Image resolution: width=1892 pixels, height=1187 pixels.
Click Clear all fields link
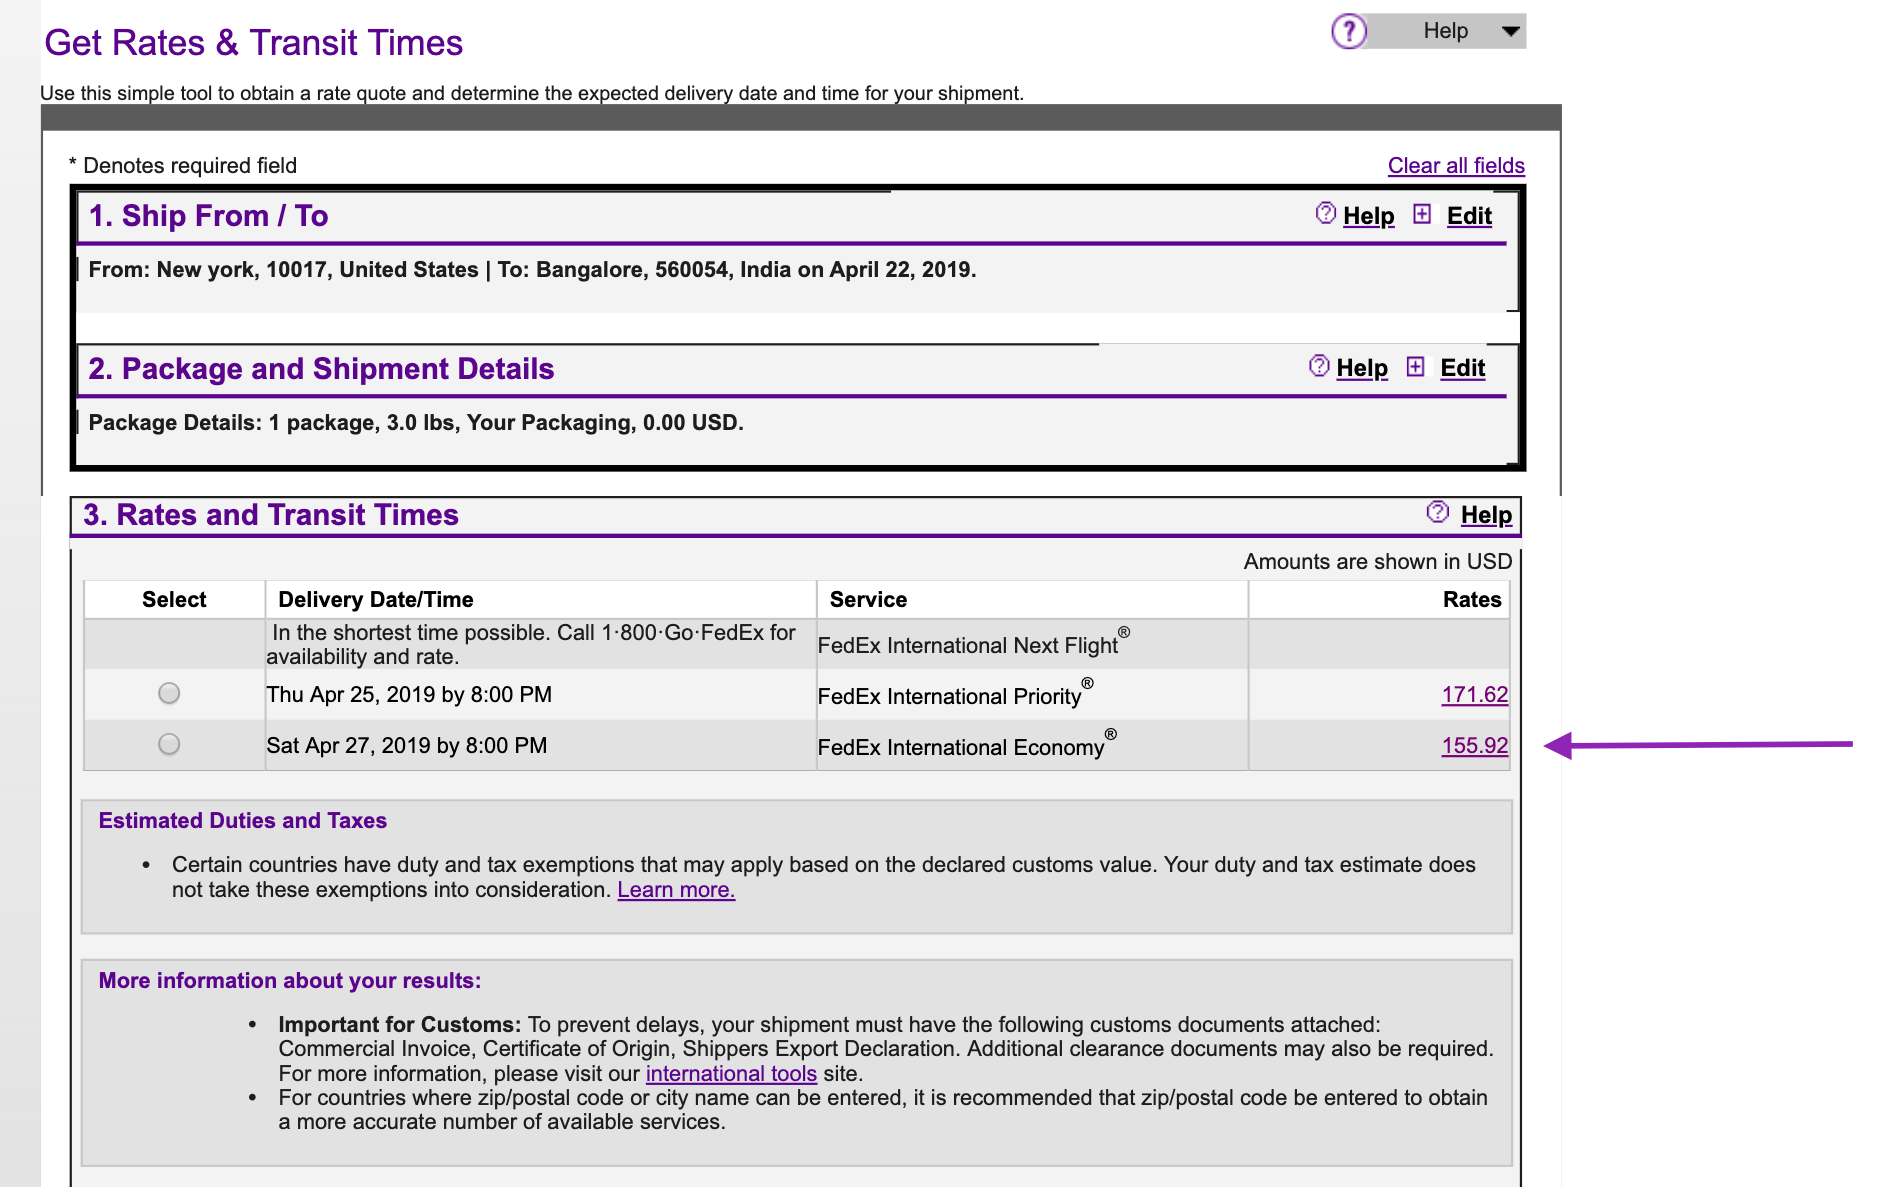pyautogui.click(x=1456, y=166)
